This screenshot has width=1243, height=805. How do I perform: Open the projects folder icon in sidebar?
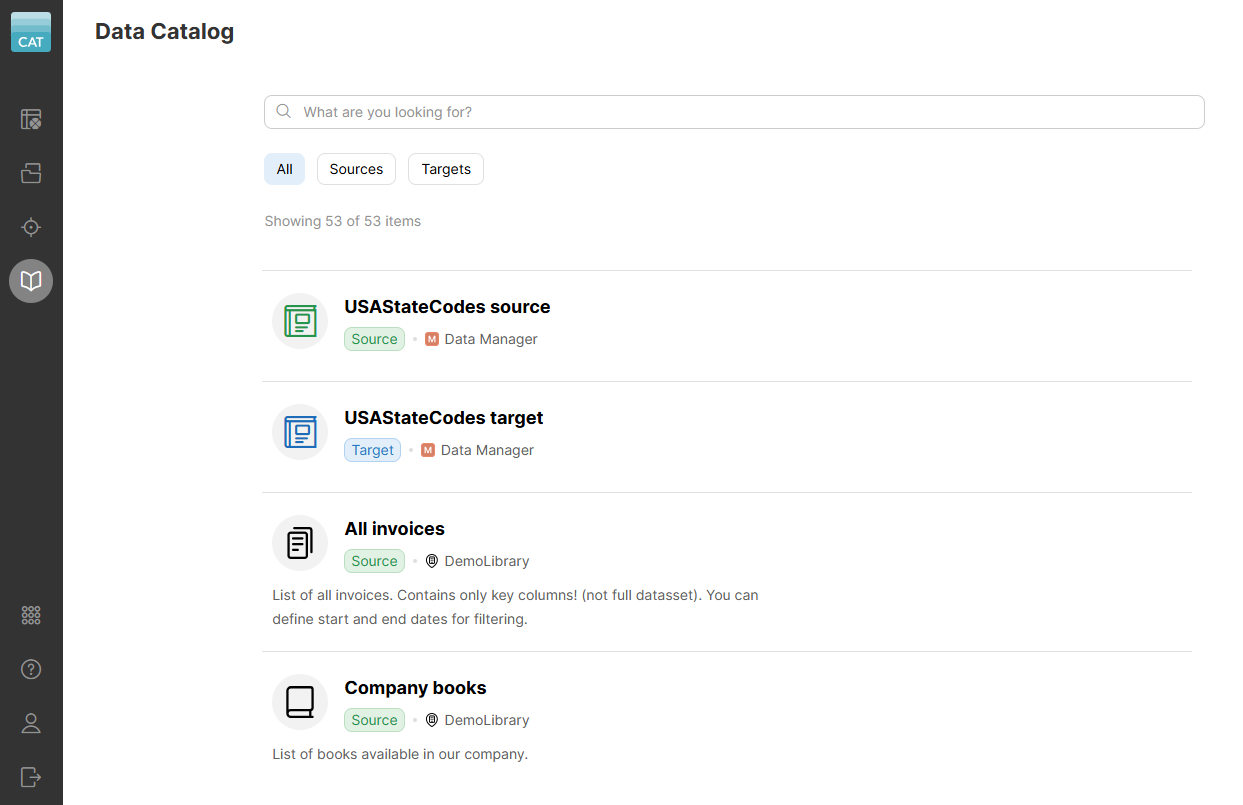pyautogui.click(x=30, y=173)
